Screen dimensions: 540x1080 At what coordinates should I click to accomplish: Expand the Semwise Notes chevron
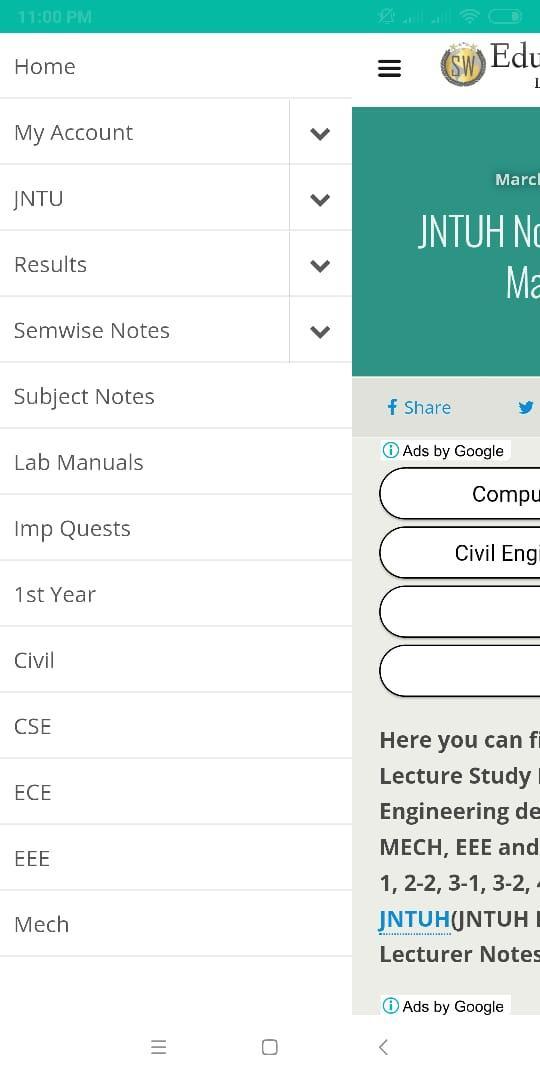tap(320, 332)
